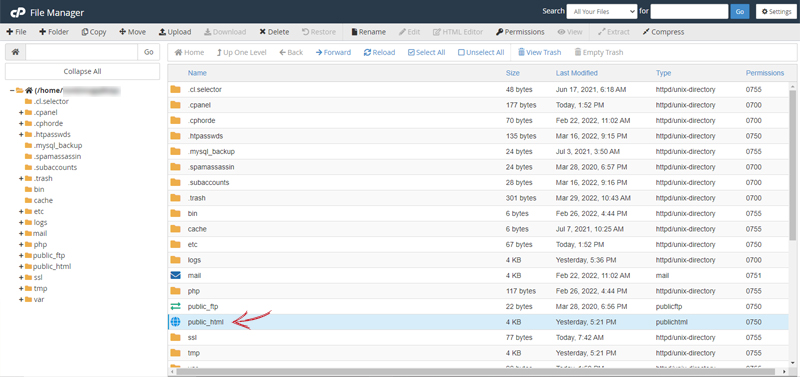The width and height of the screenshot is (800, 377).
Task: Select the .mysql_backup row in file list
Action: tap(479, 152)
